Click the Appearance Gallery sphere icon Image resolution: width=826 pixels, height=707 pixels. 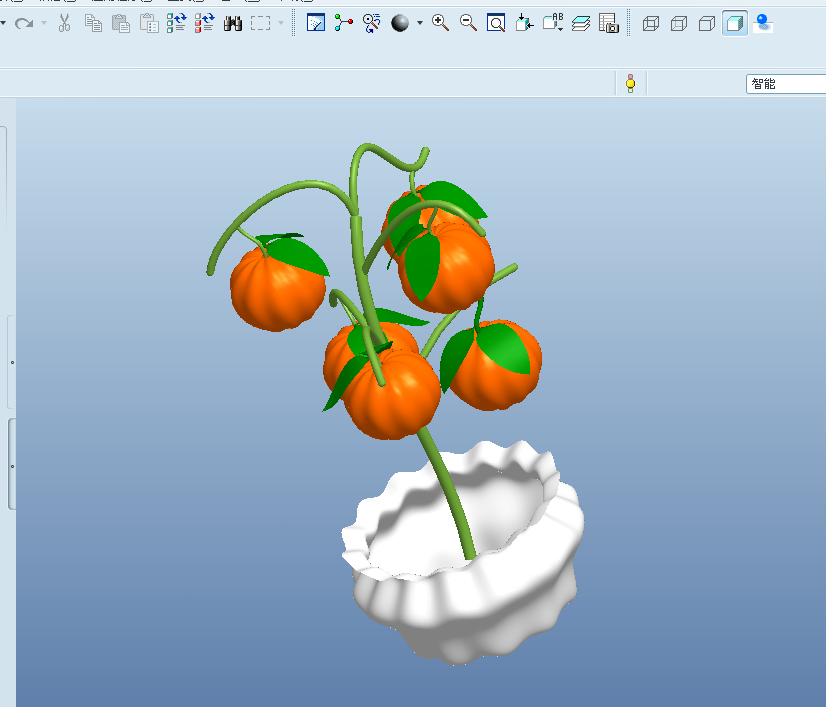400,23
